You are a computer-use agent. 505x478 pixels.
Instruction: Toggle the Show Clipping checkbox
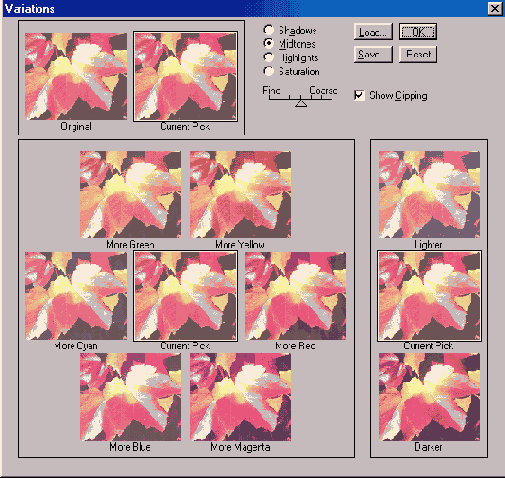[359, 95]
